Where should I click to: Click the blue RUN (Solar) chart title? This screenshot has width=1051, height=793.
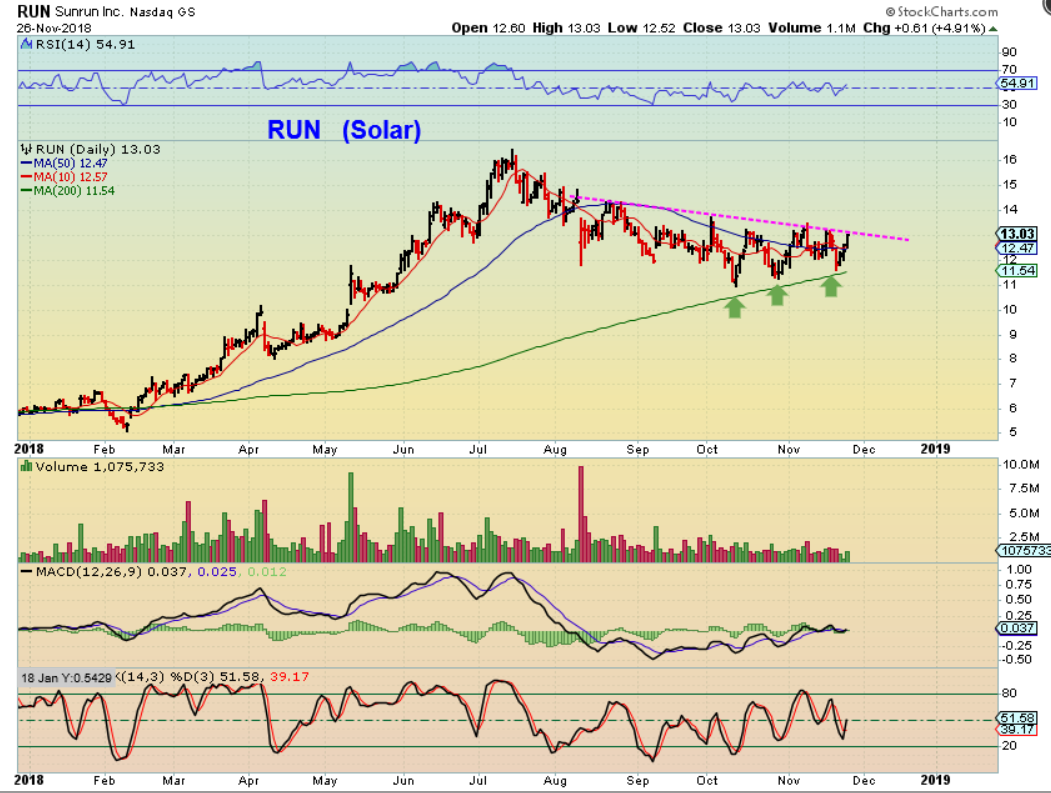pos(345,129)
